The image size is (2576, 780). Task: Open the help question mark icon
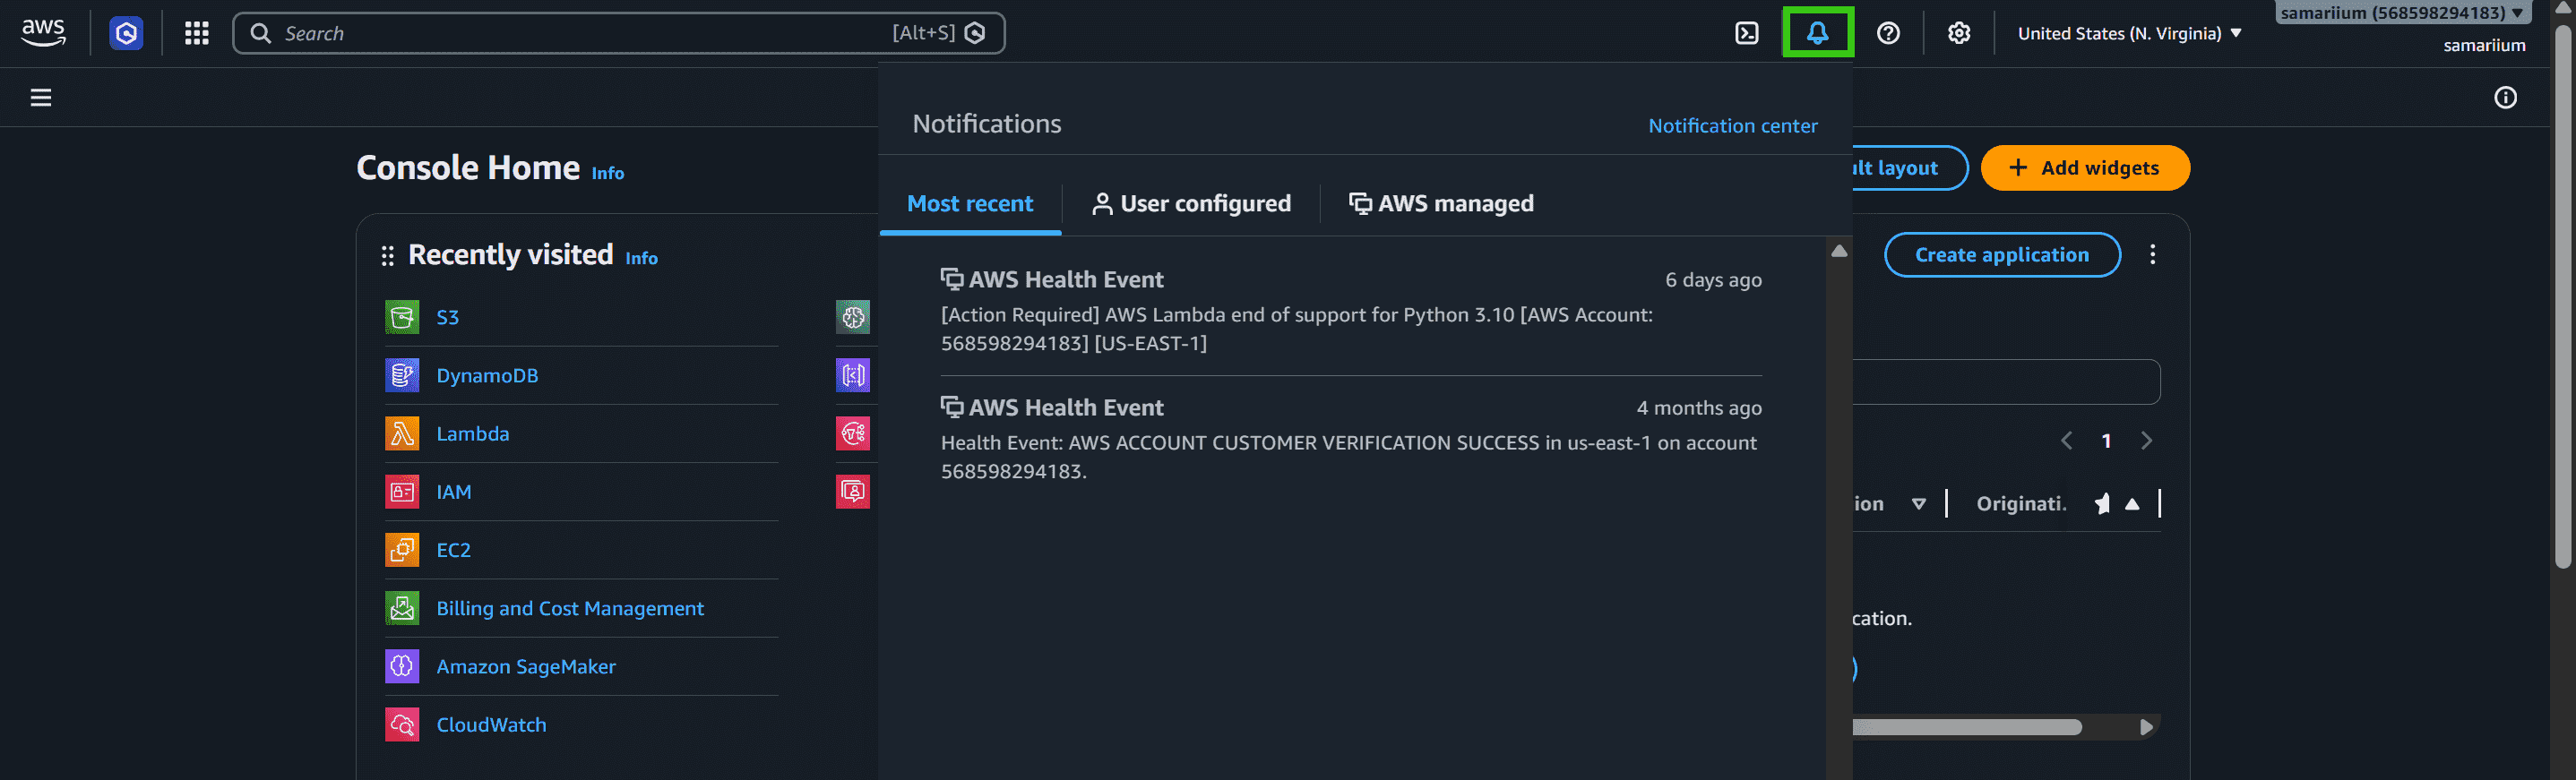(1888, 33)
